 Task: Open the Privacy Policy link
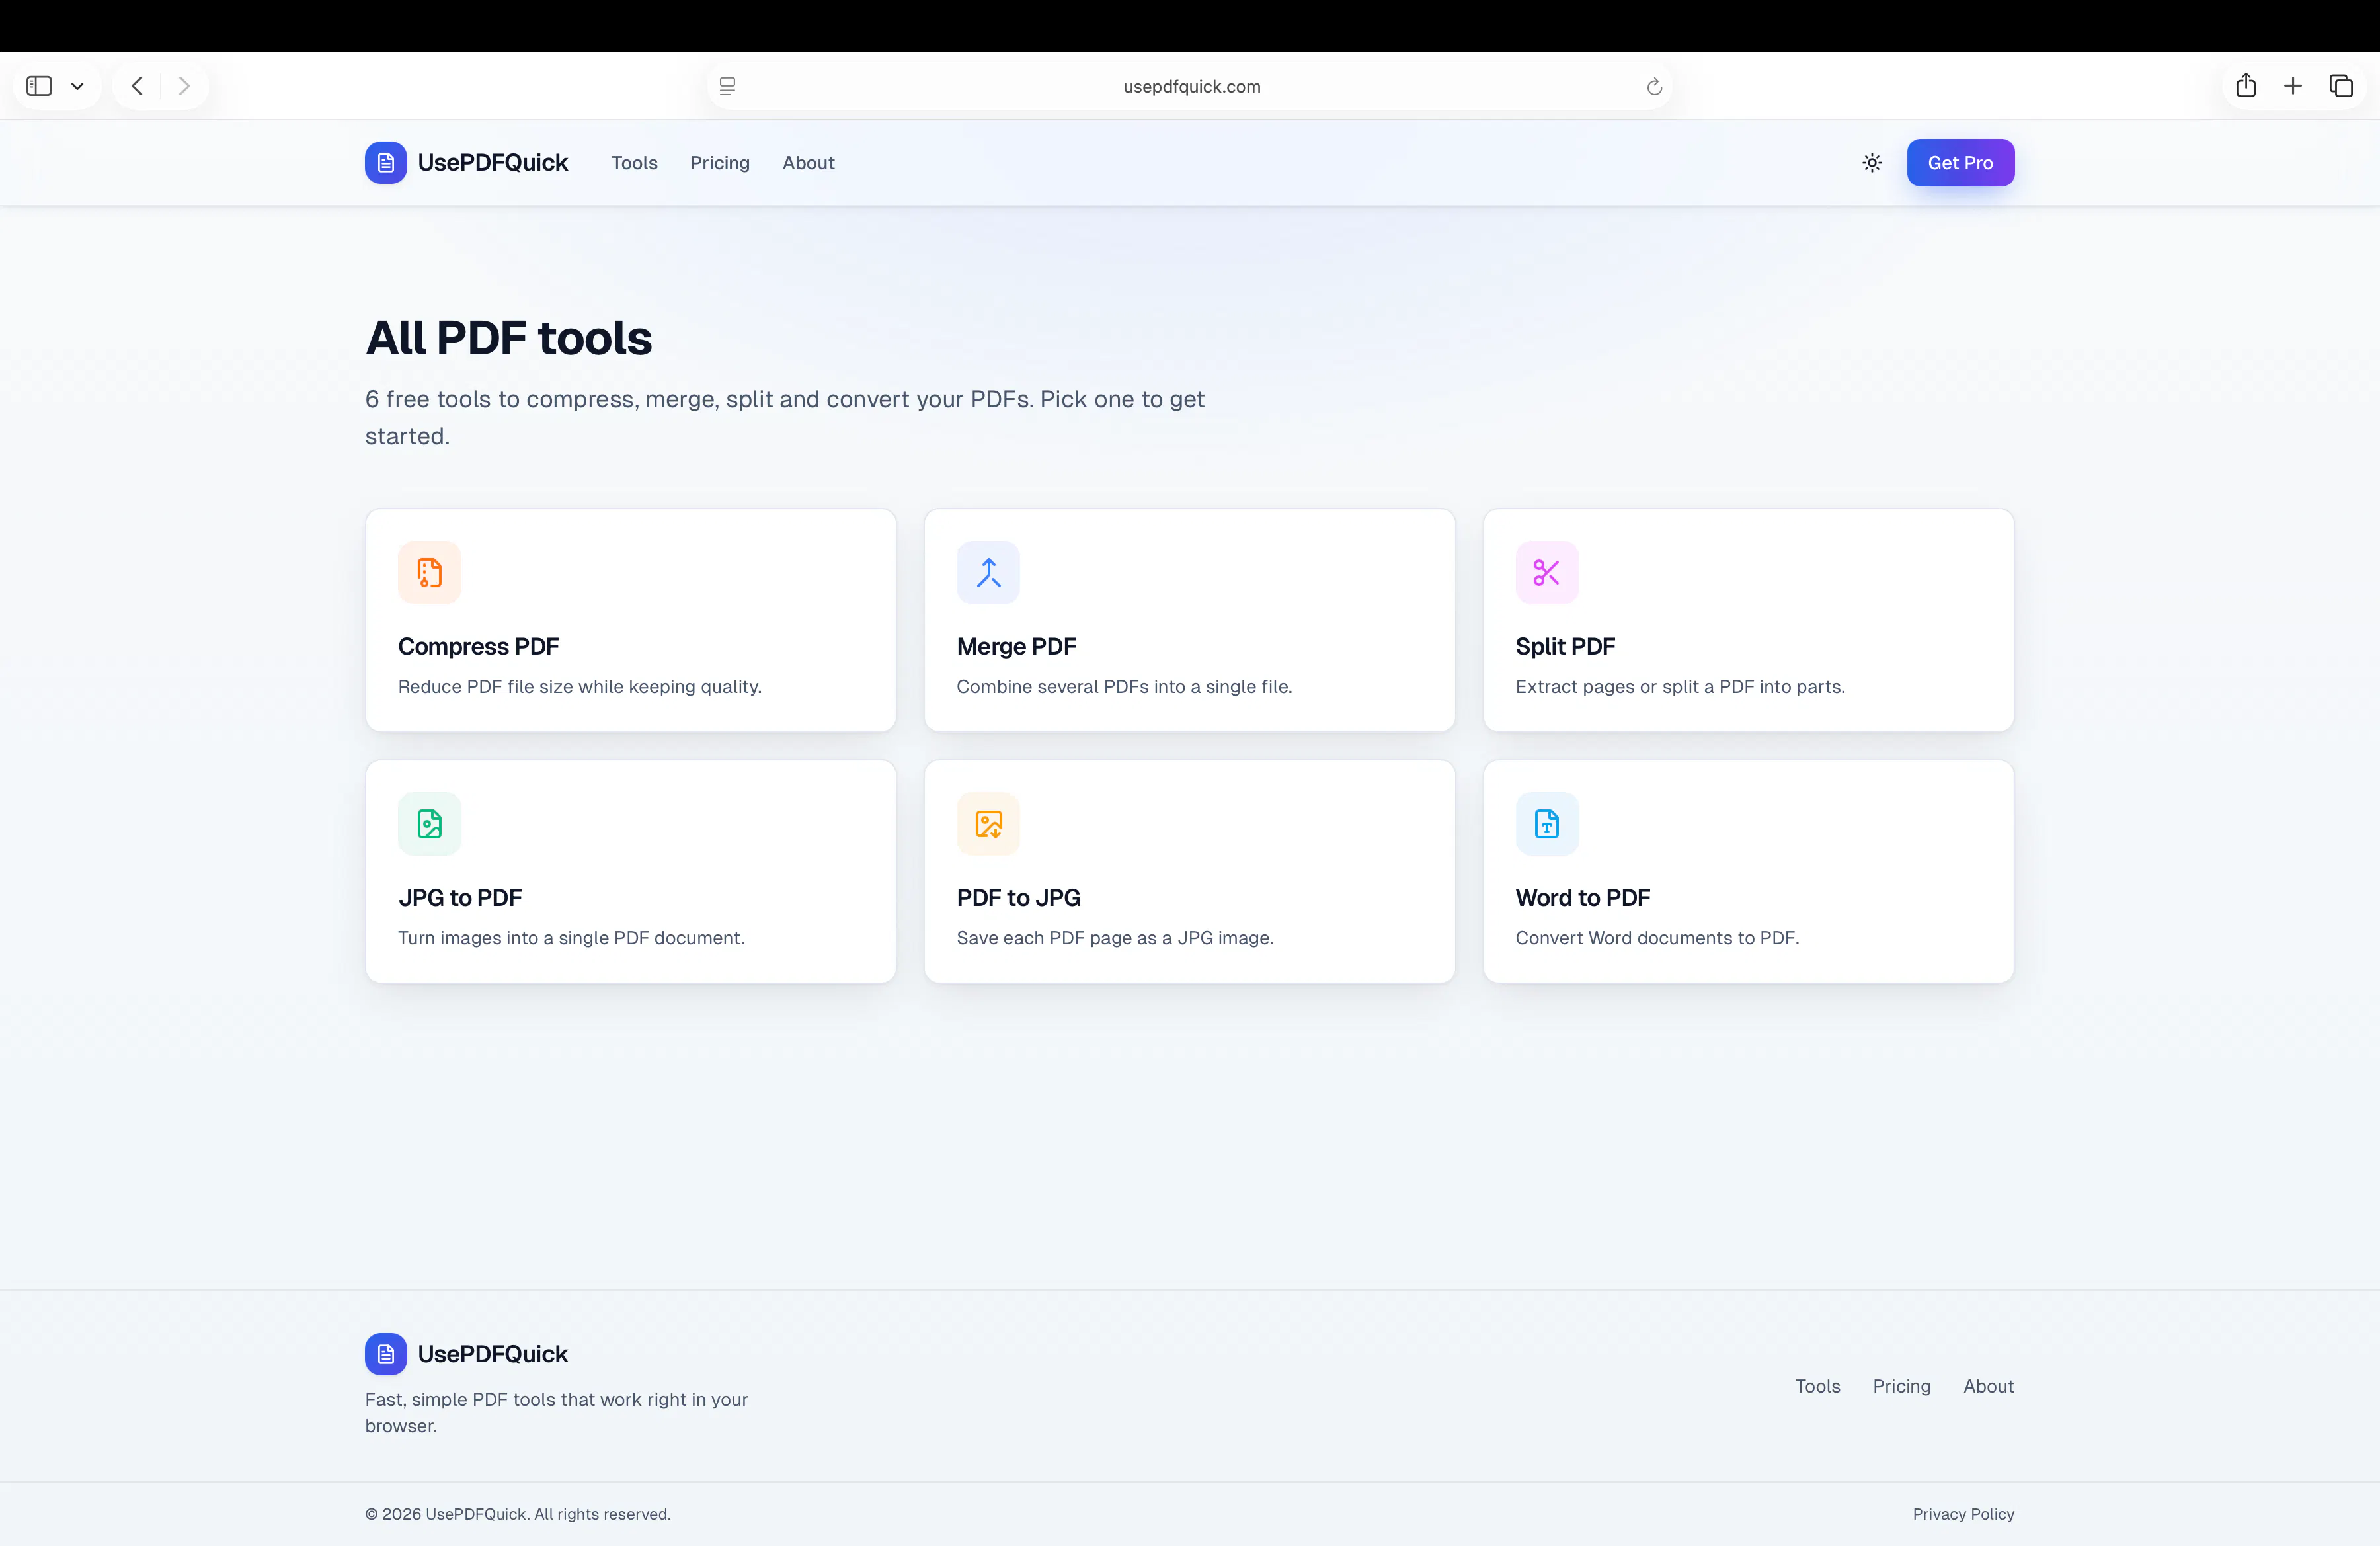[x=1963, y=1514]
